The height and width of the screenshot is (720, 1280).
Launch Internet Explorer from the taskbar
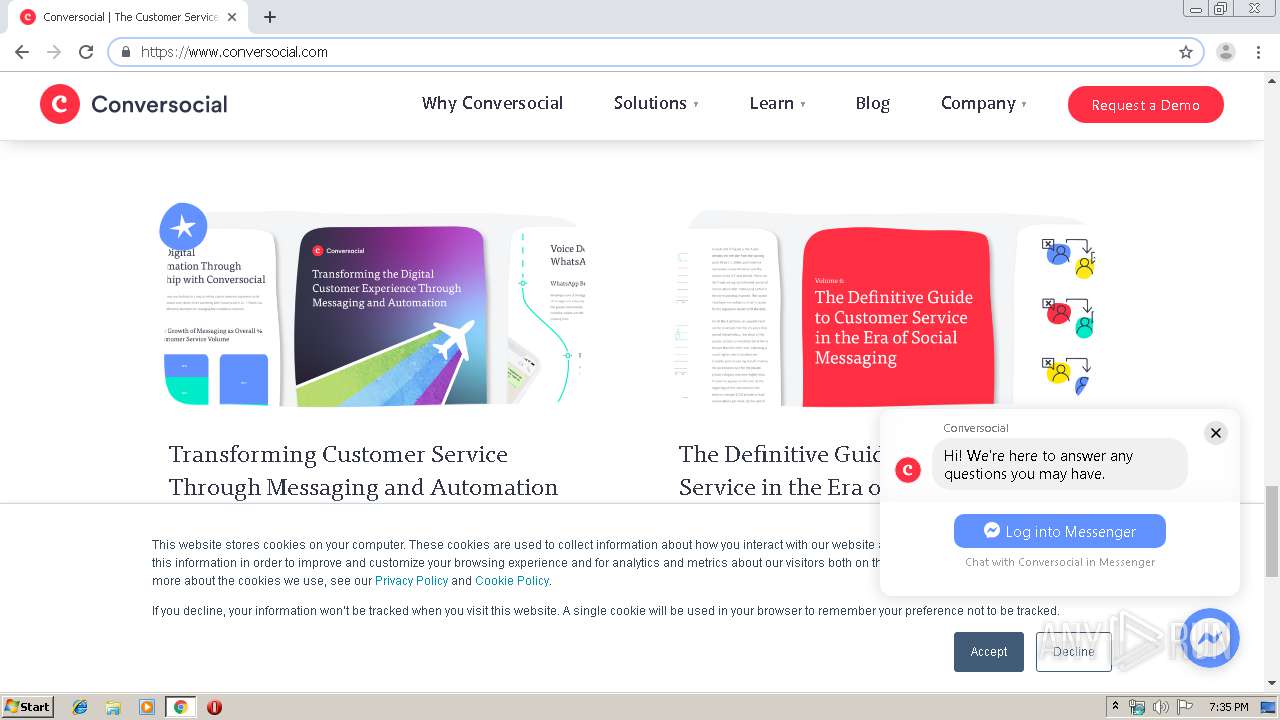80,707
